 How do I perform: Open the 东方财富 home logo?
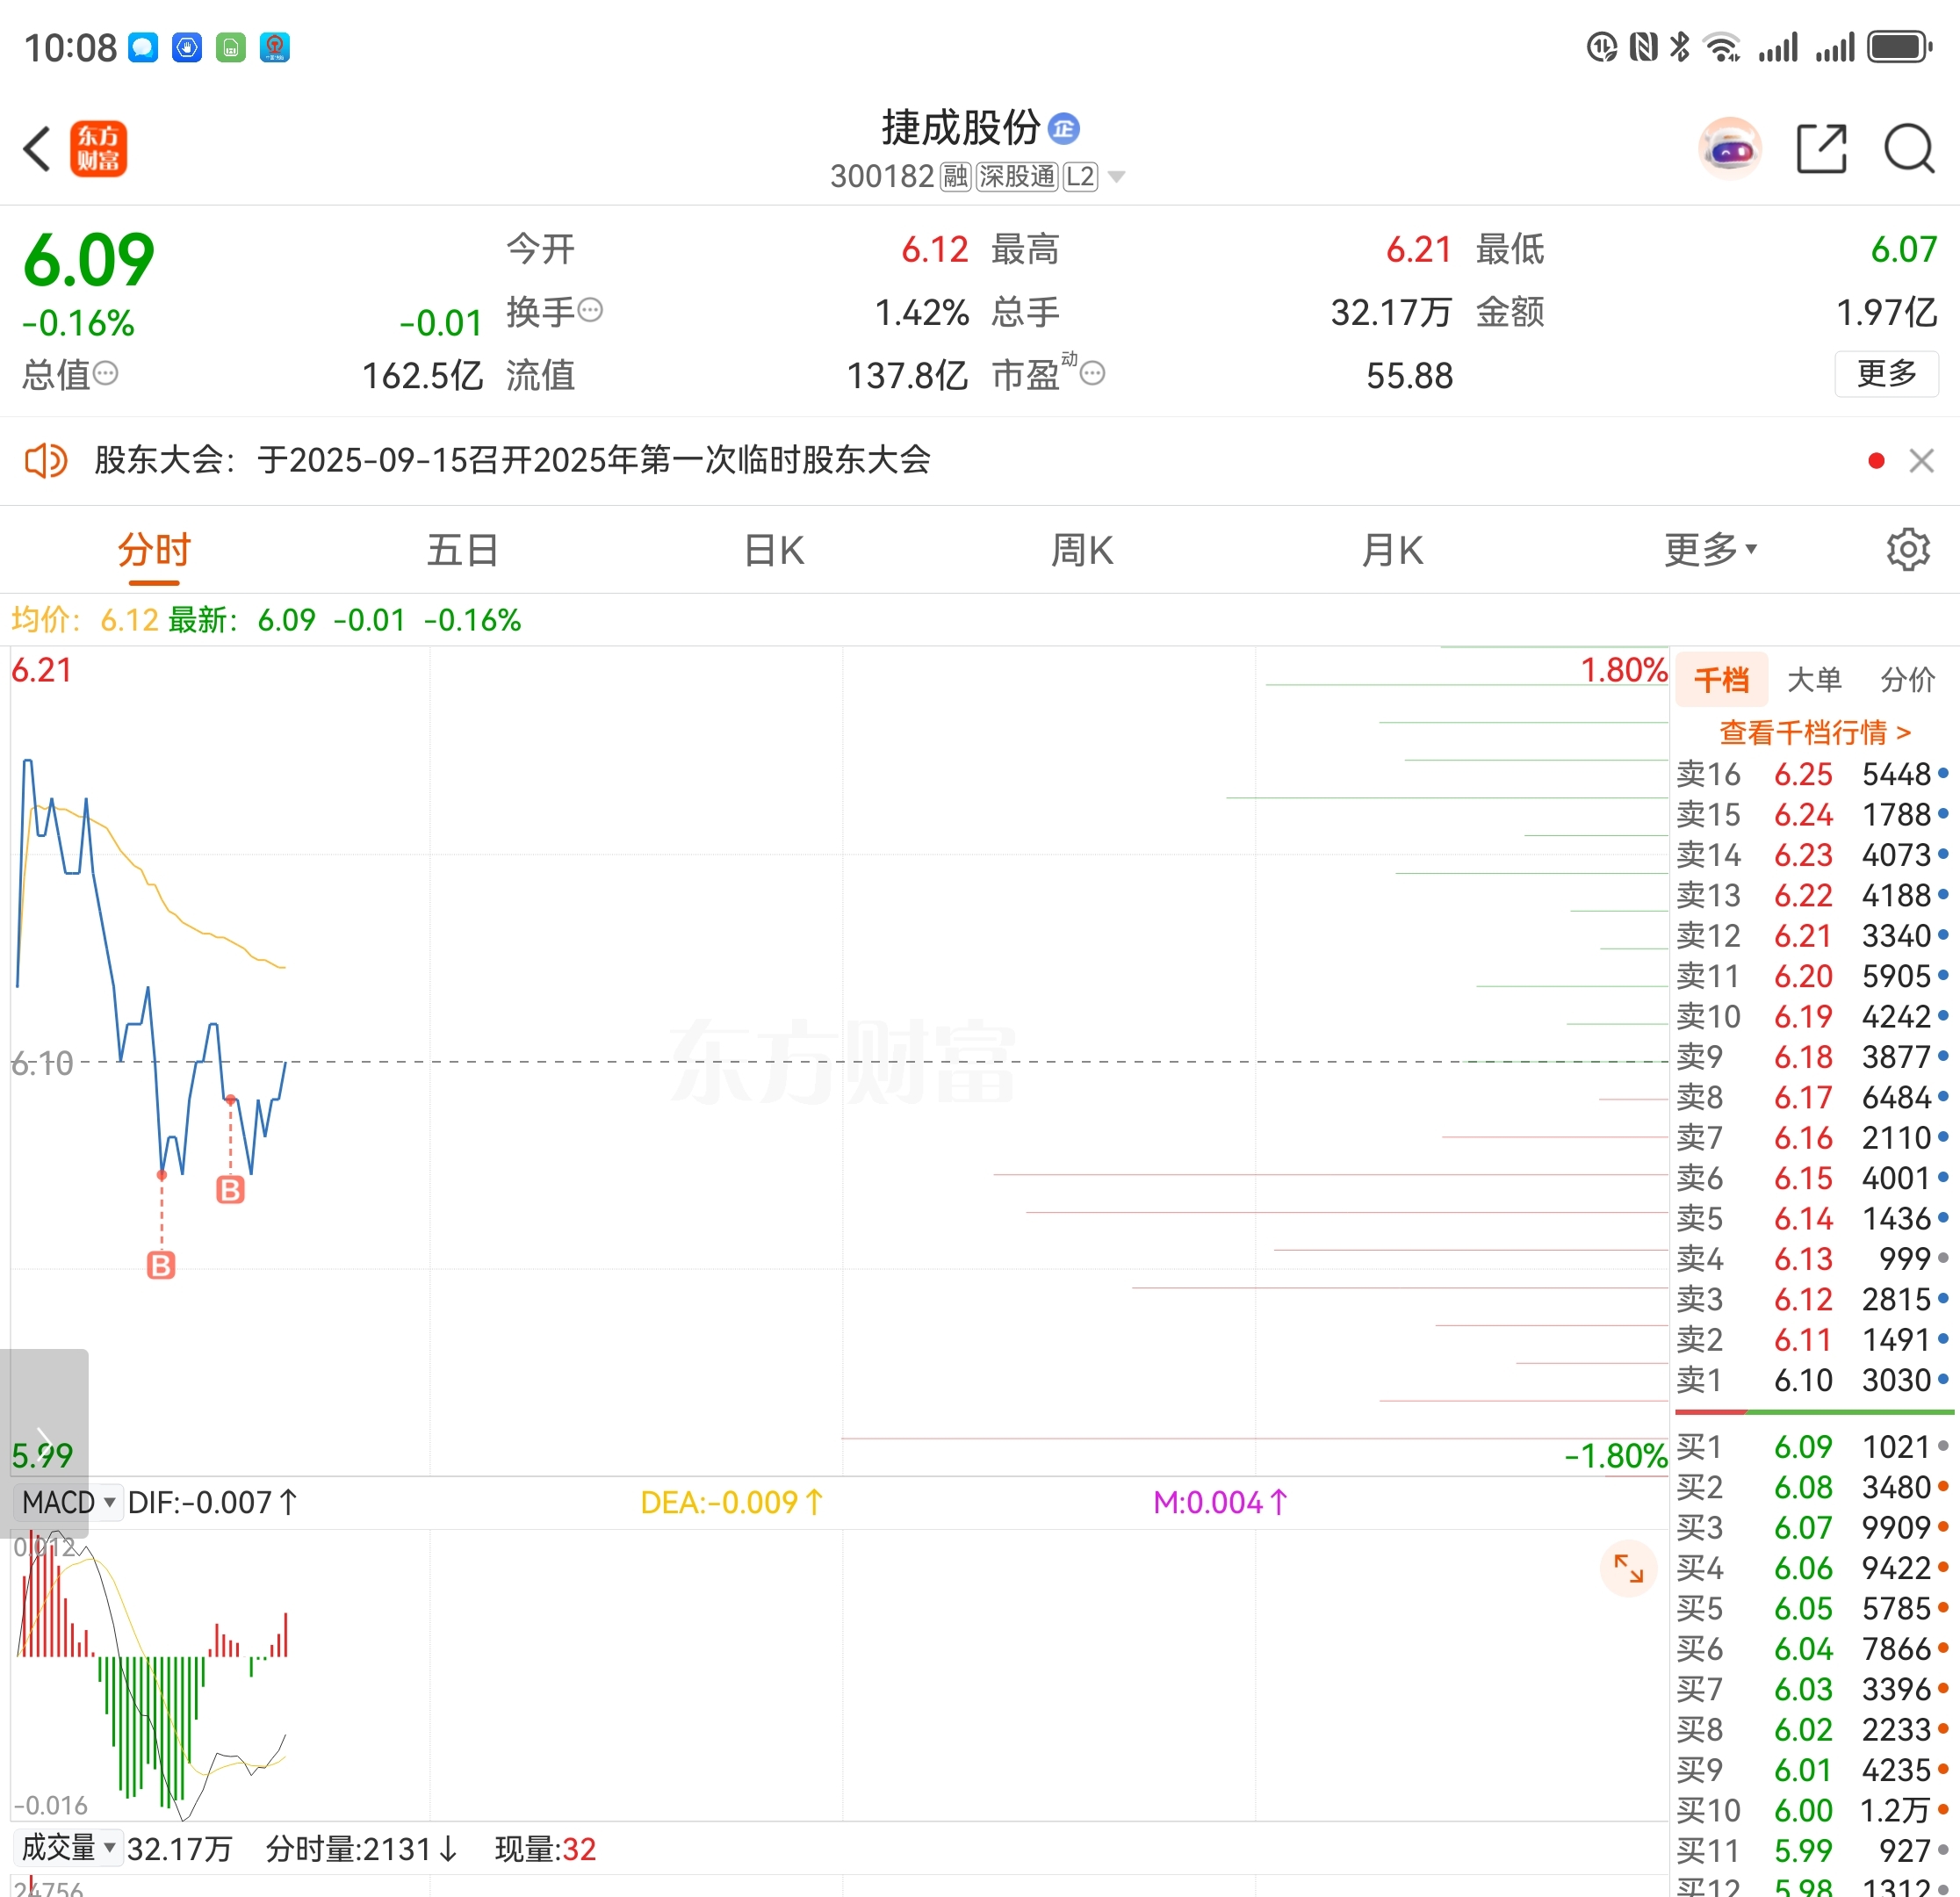click(98, 149)
